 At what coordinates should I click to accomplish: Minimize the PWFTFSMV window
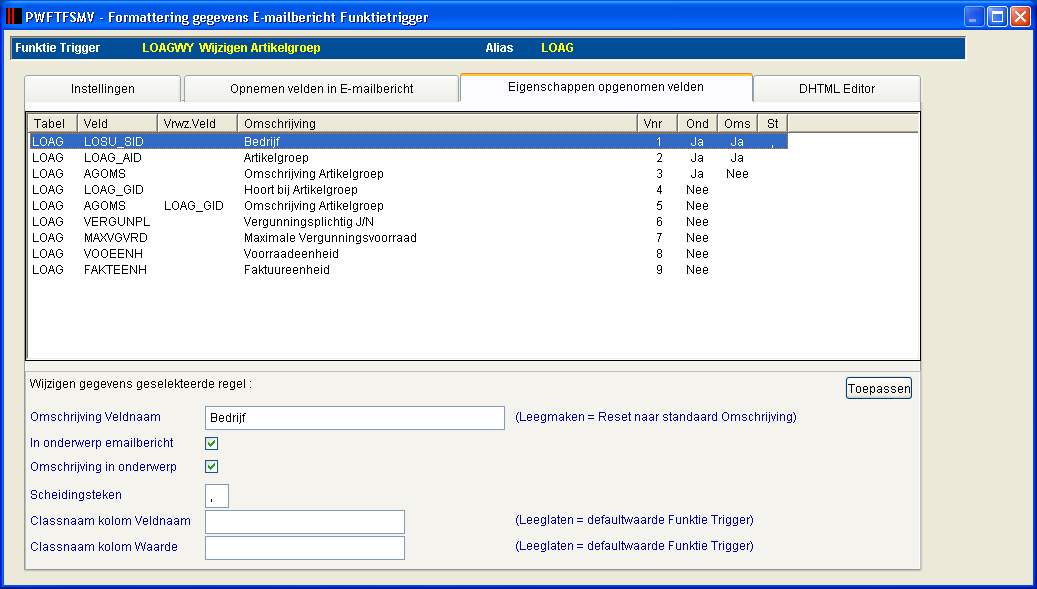point(974,17)
